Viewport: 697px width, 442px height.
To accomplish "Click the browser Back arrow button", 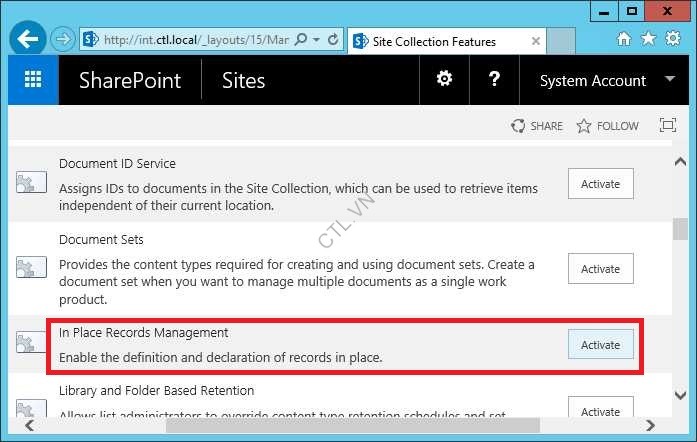I will (28, 41).
